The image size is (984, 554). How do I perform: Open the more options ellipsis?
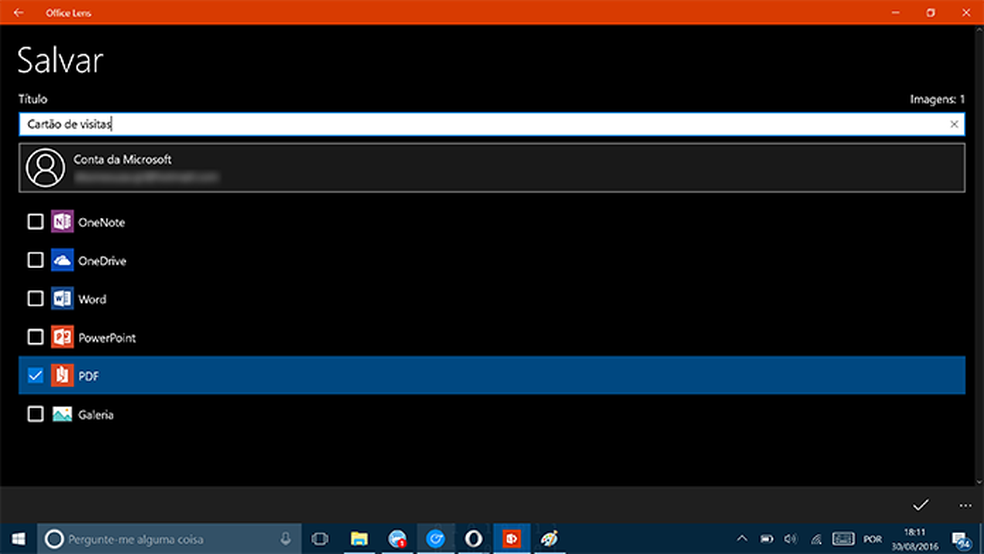[965, 505]
